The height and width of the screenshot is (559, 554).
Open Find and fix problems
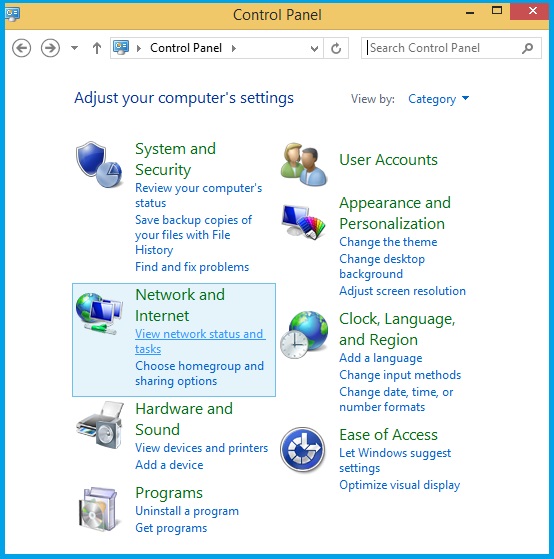coord(192,267)
